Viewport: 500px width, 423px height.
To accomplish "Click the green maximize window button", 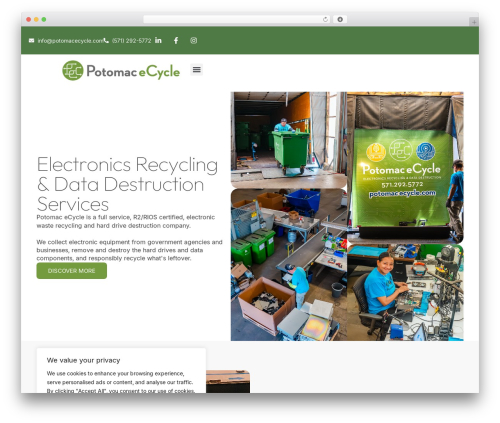I will [44, 20].
